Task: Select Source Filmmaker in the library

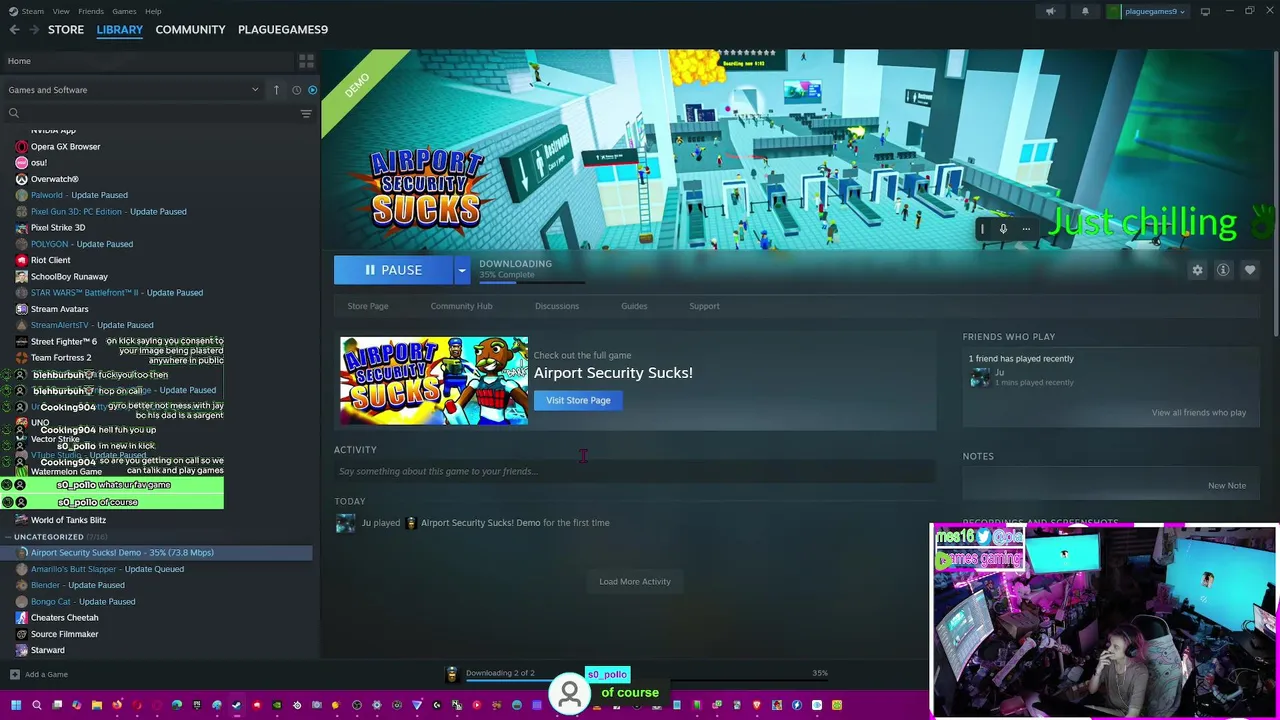Action: coord(65,634)
